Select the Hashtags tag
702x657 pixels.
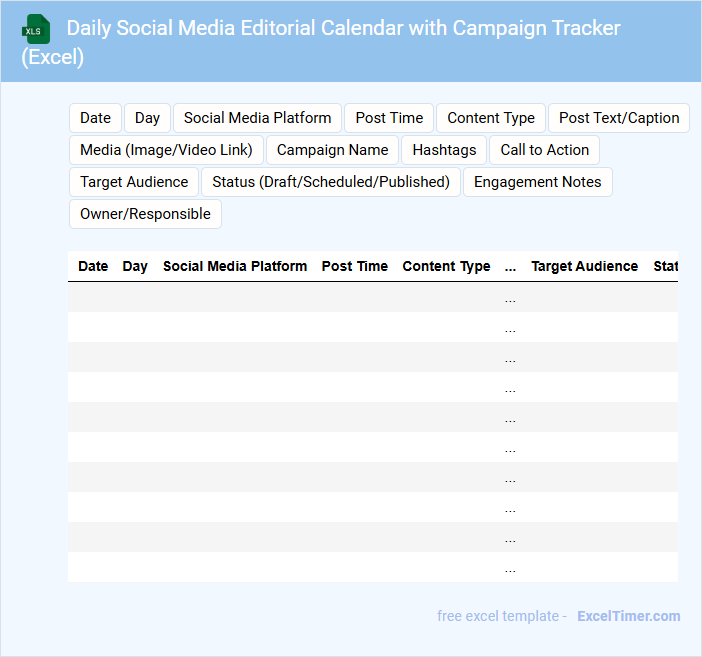[444, 150]
